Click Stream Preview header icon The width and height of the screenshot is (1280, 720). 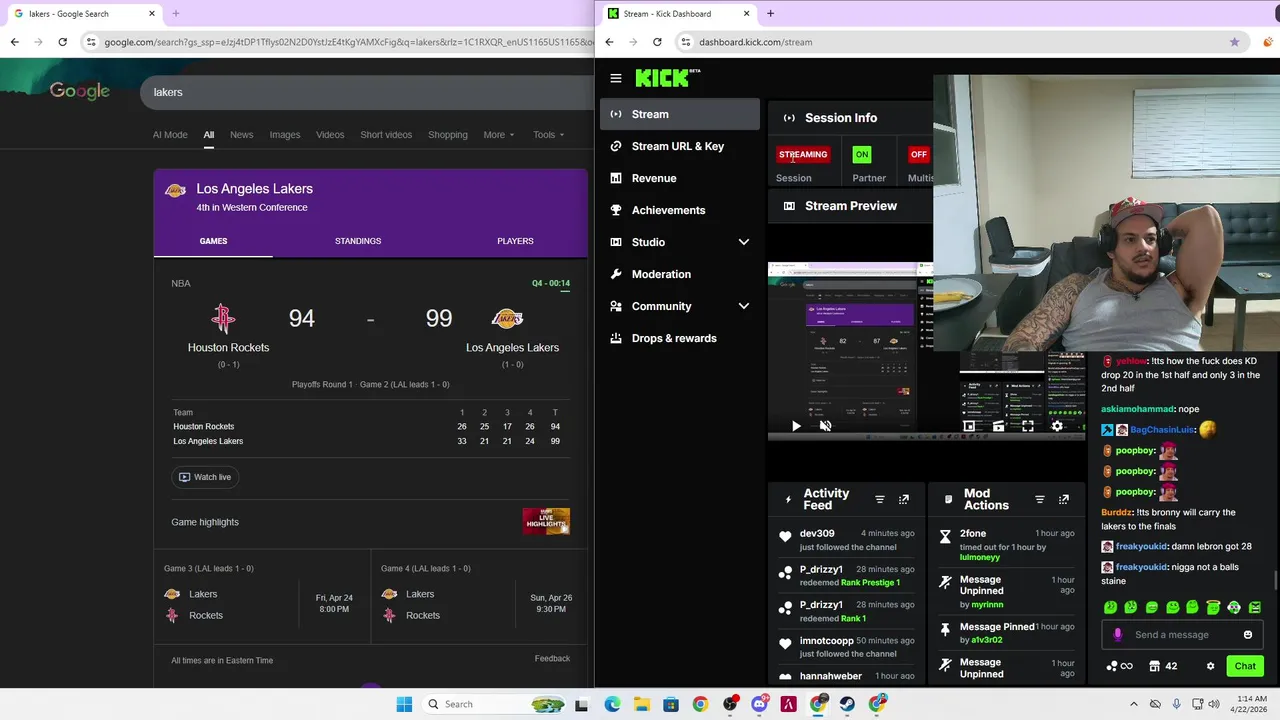tap(789, 206)
